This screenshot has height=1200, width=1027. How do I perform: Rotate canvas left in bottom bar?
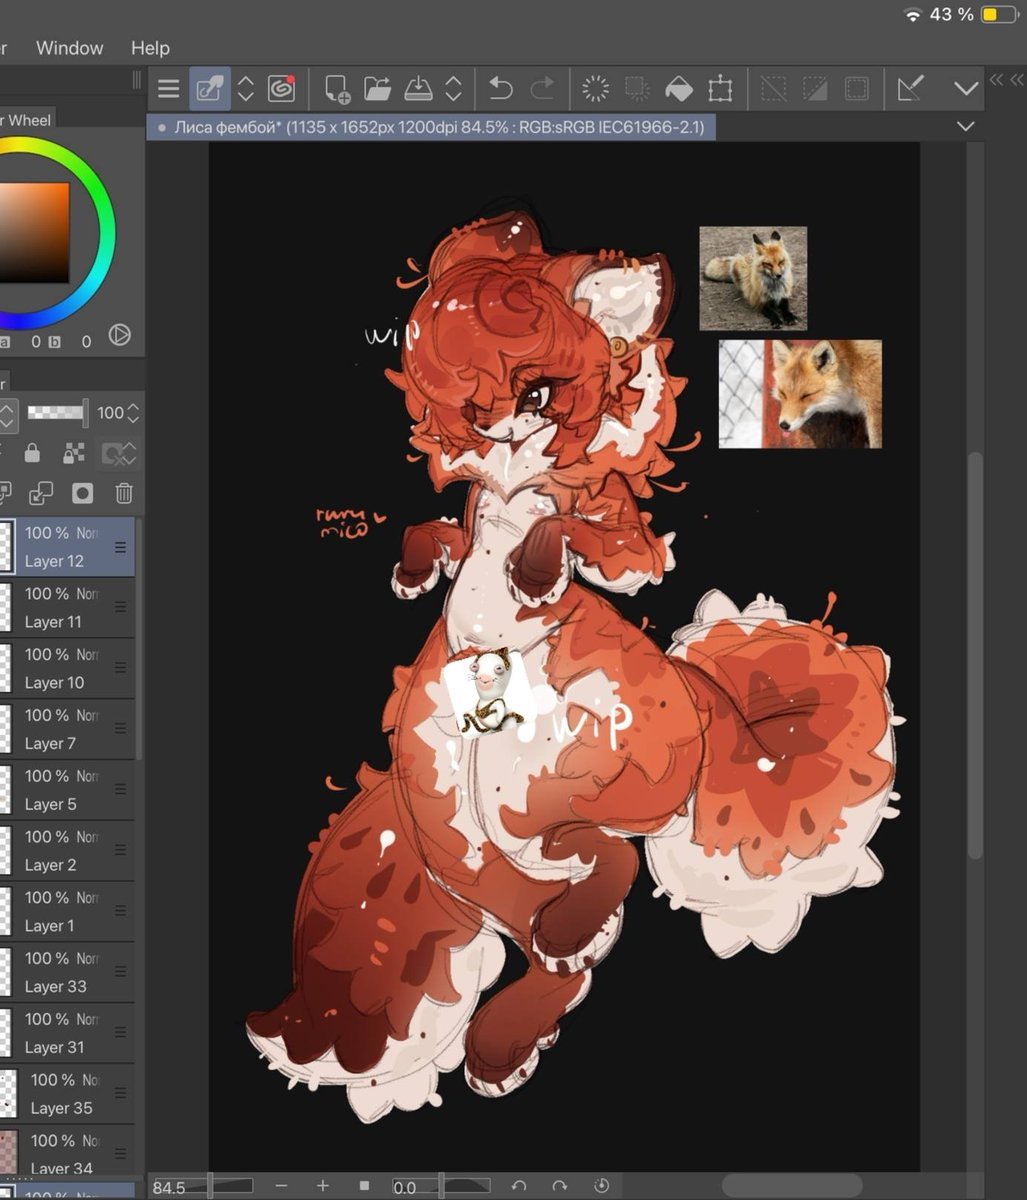pos(518,1186)
